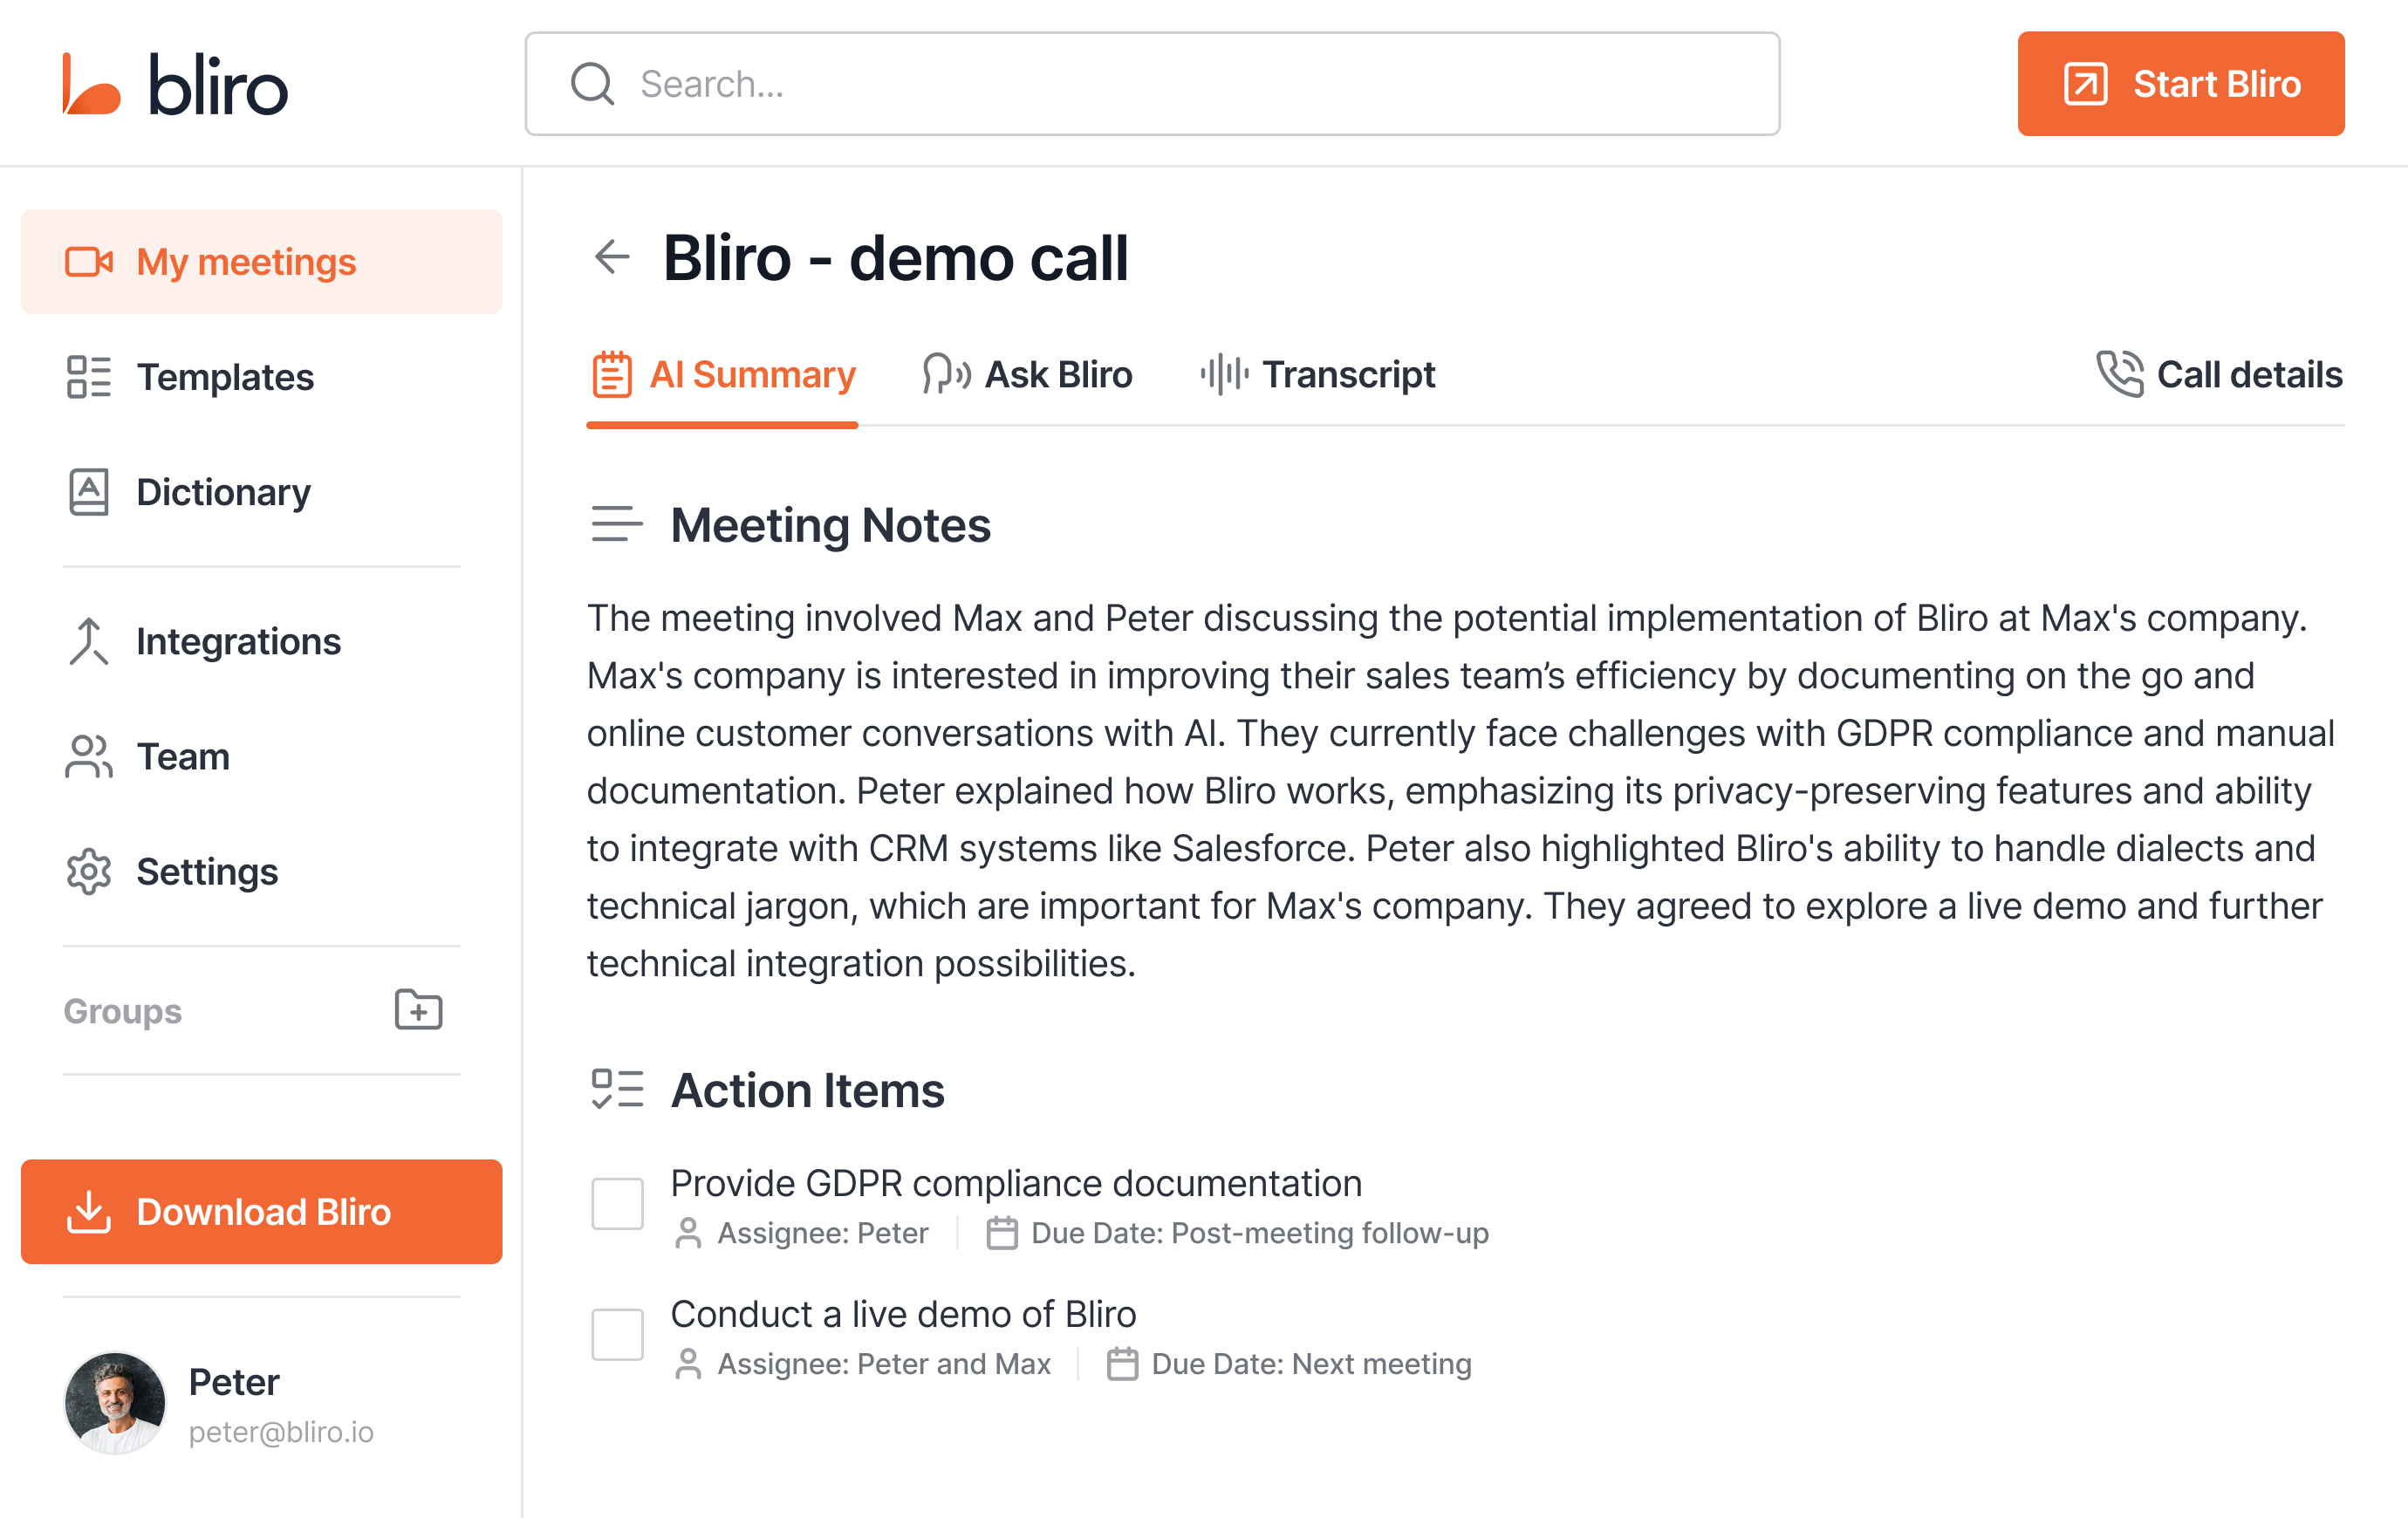Click the AI Summary clipboard icon

click(x=611, y=375)
